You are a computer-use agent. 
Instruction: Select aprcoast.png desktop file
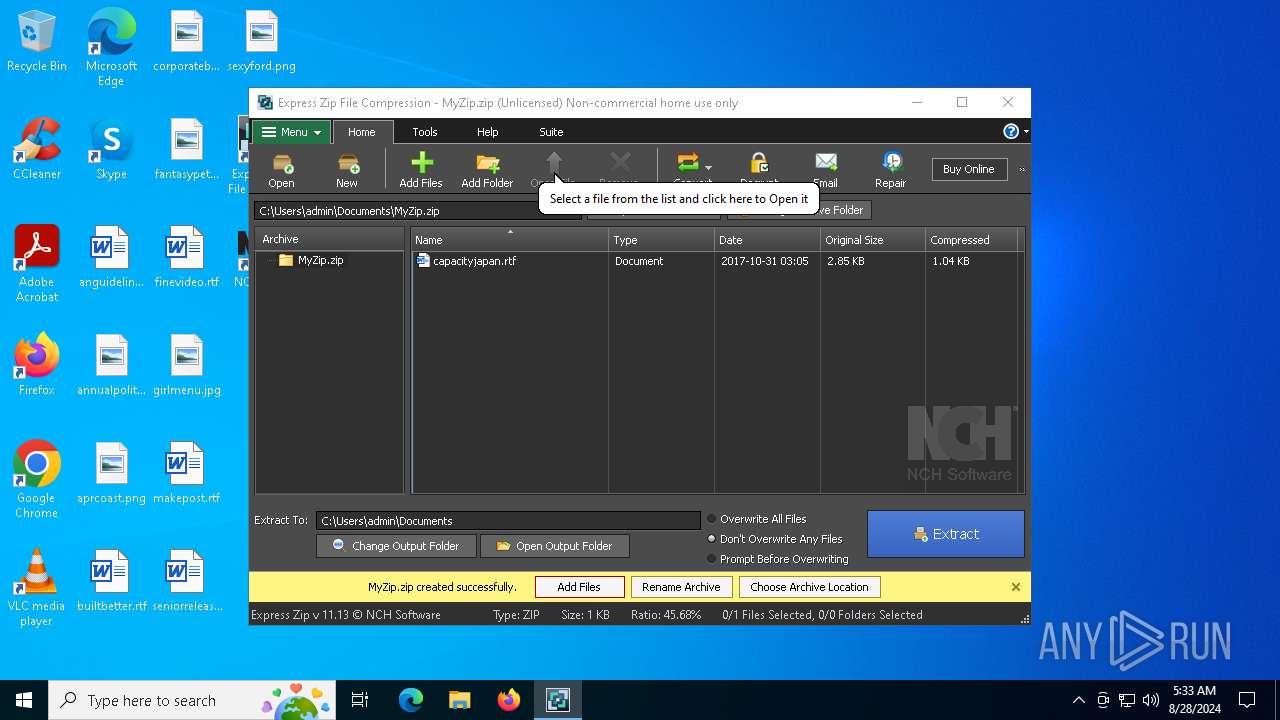(x=111, y=474)
